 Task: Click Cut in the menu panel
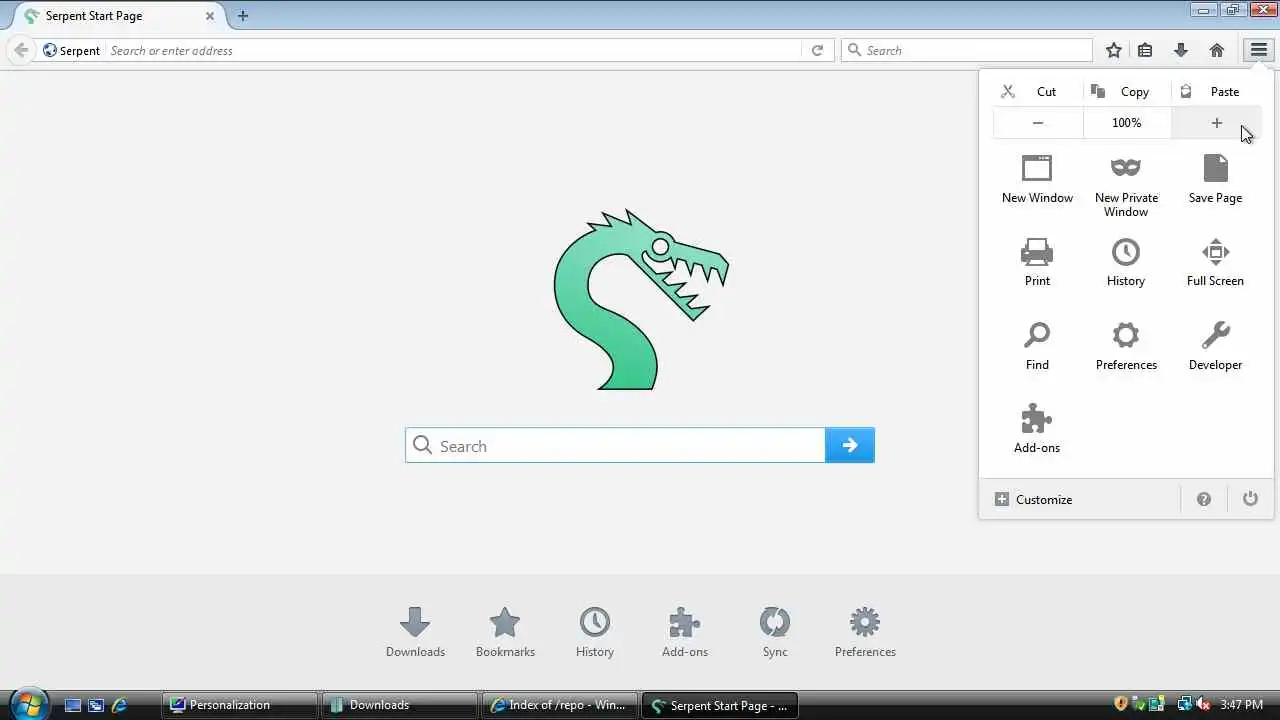(1037, 91)
